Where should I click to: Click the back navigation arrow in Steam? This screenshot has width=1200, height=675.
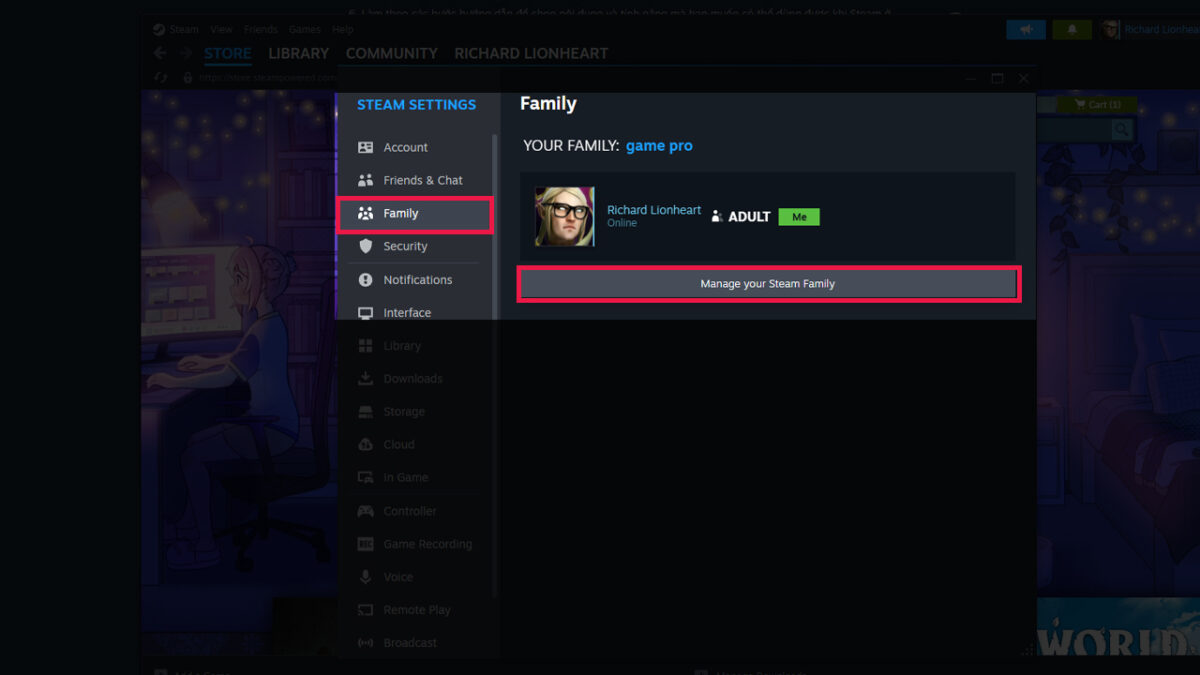pos(160,54)
